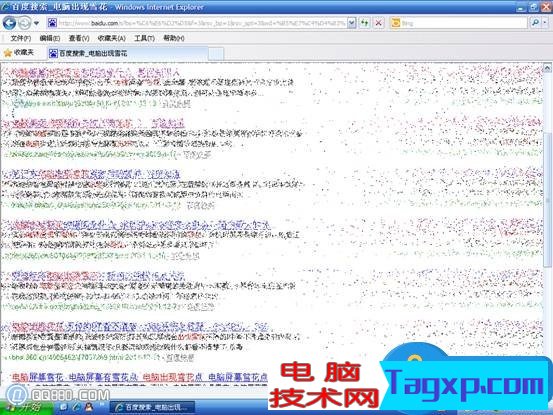The height and width of the screenshot is (415, 553).
Task: Click the green Refresh arrows button
Action: coord(364,23)
